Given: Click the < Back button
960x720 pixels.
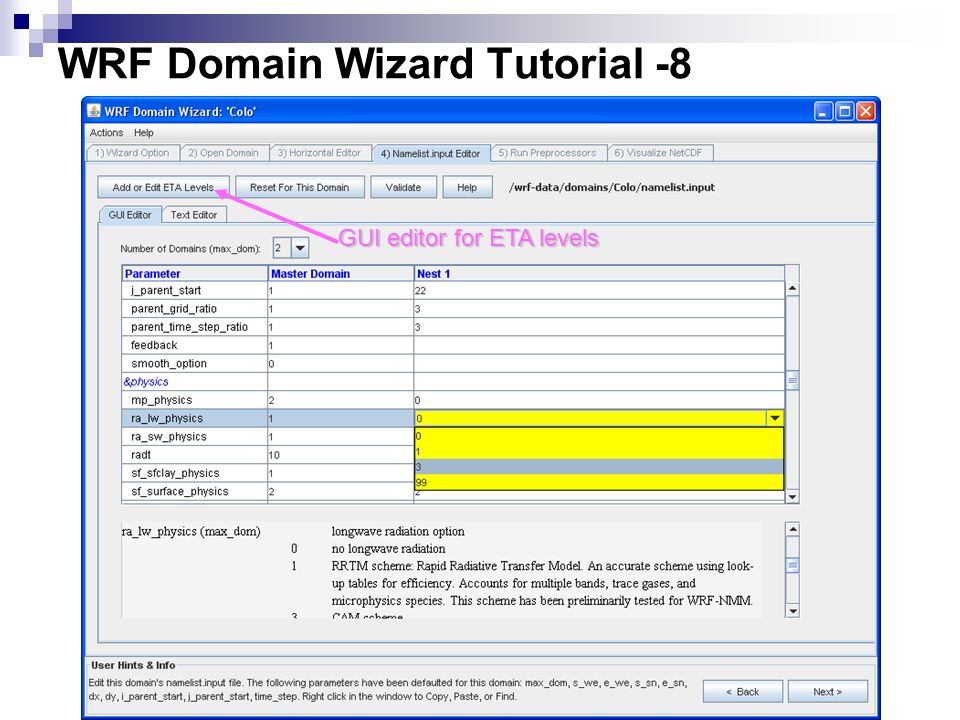Looking at the screenshot, I should 742,692.
